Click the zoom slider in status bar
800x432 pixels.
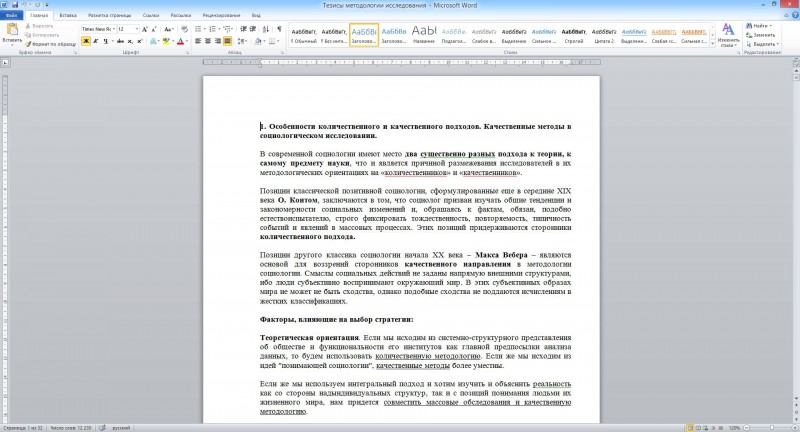point(771,428)
